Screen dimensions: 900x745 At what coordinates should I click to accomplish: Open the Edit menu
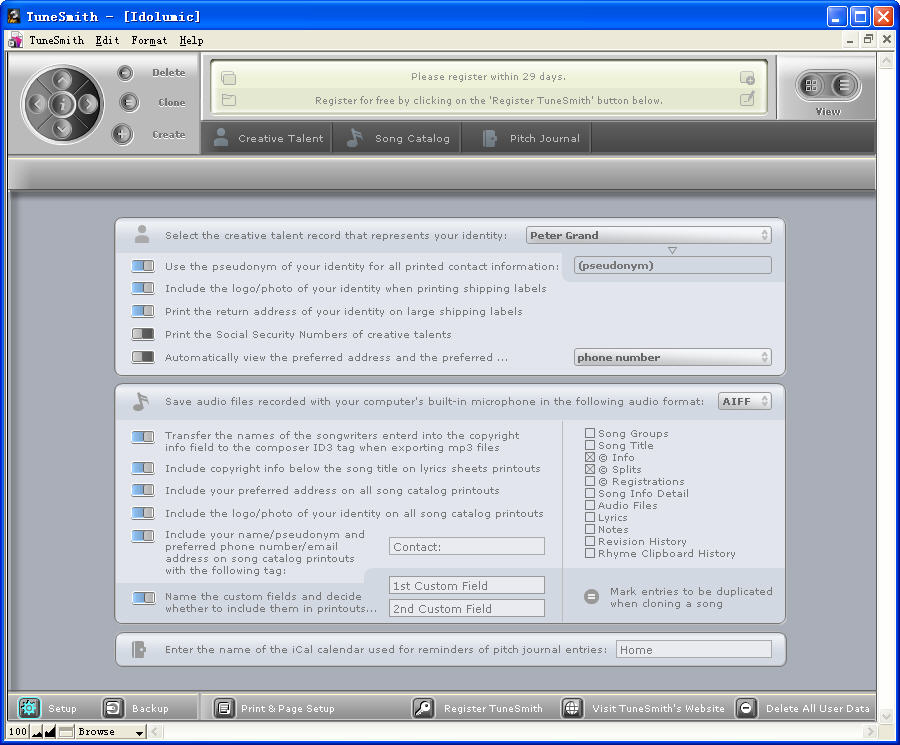coord(107,40)
